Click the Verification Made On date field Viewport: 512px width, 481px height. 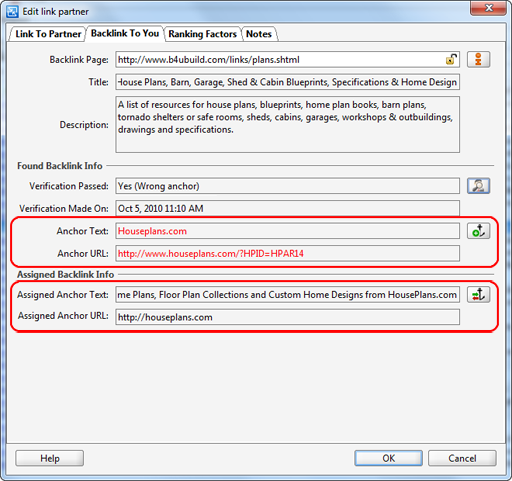point(287,208)
